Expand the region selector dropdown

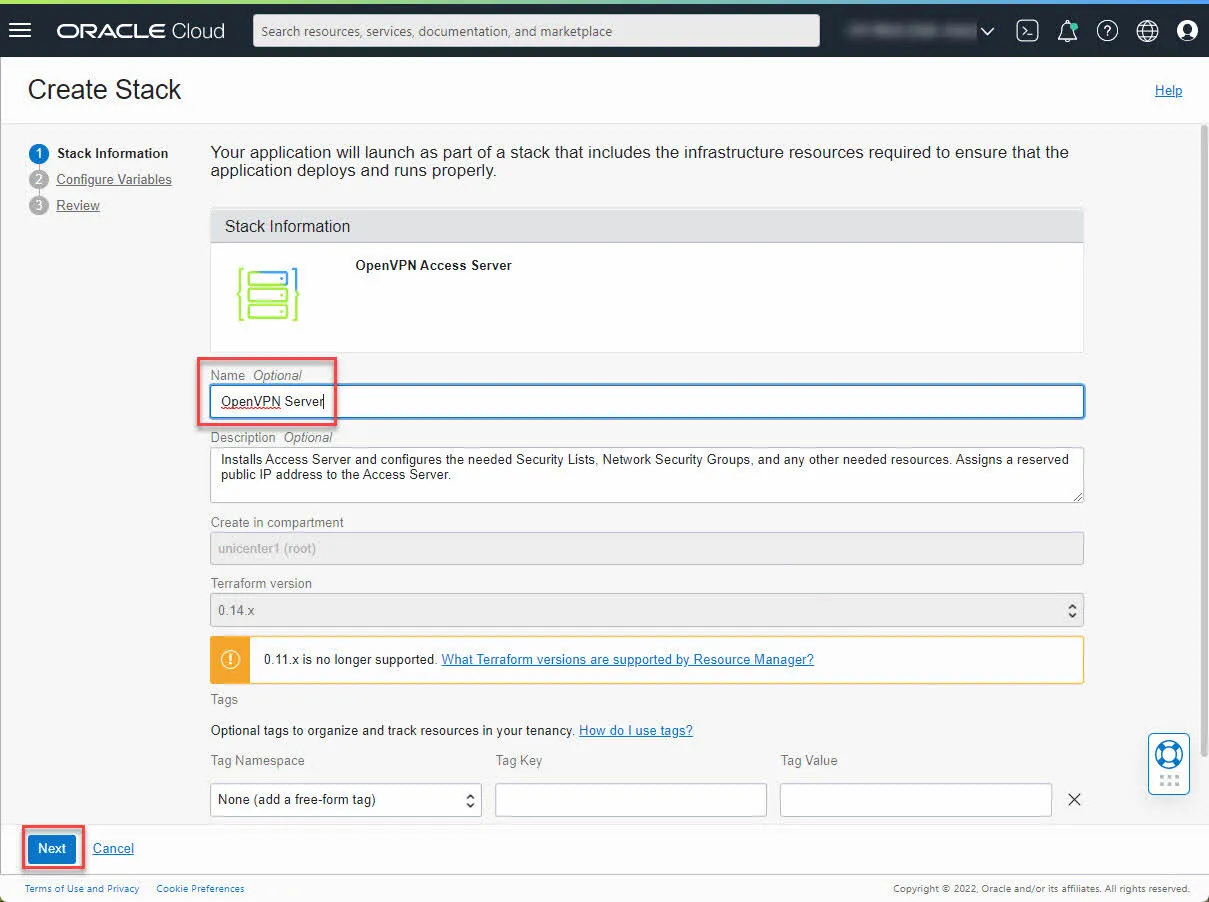pyautogui.click(x=988, y=31)
